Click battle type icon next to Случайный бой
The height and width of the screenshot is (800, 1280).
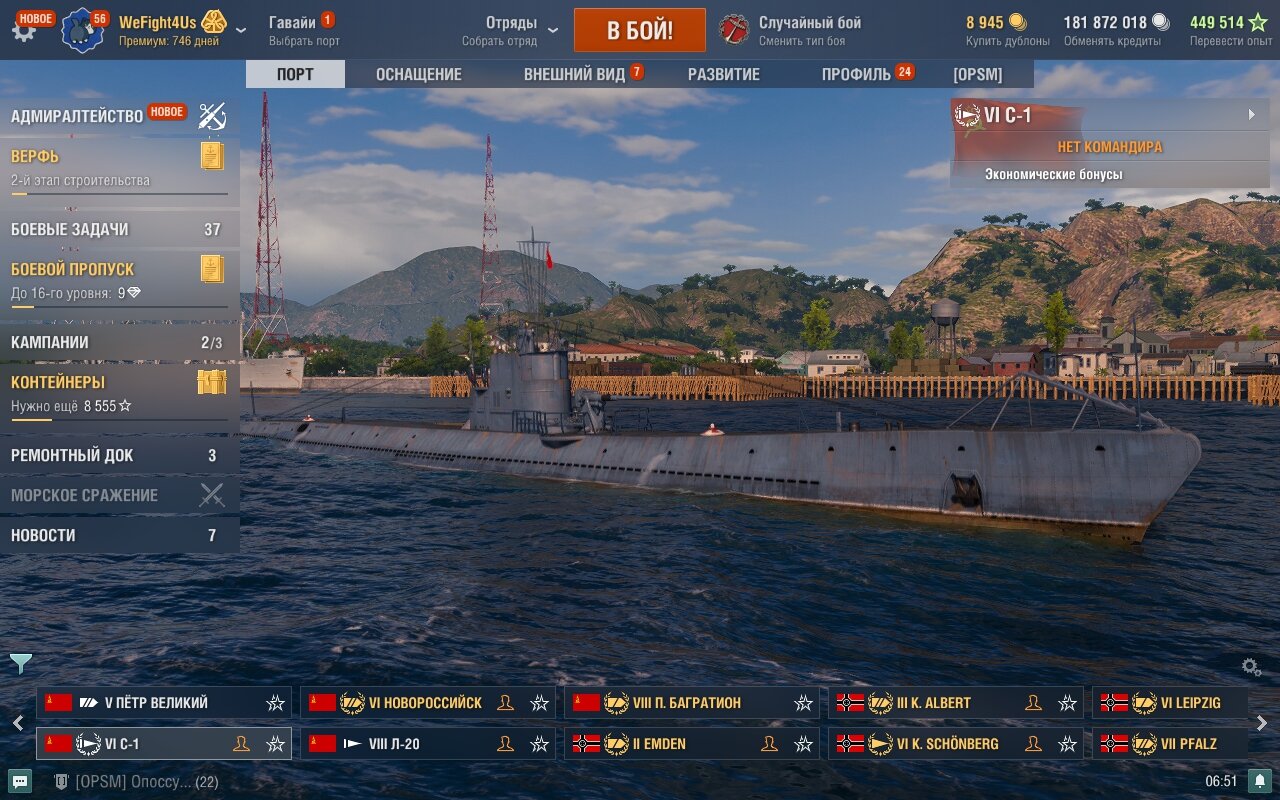tap(734, 30)
